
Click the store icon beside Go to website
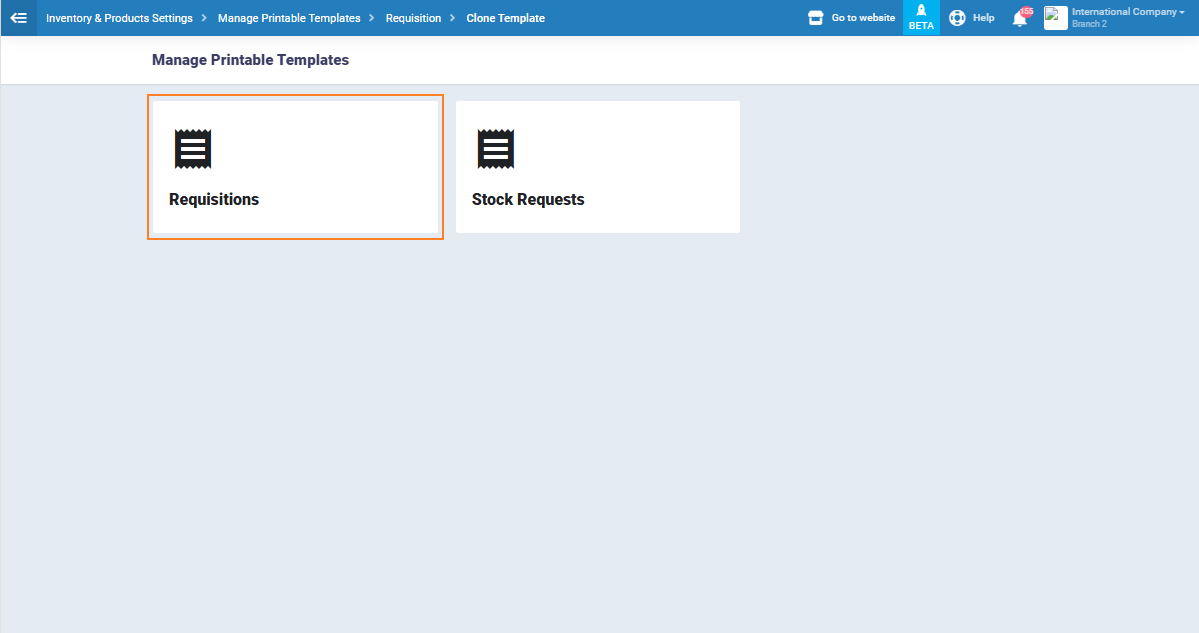(x=816, y=18)
